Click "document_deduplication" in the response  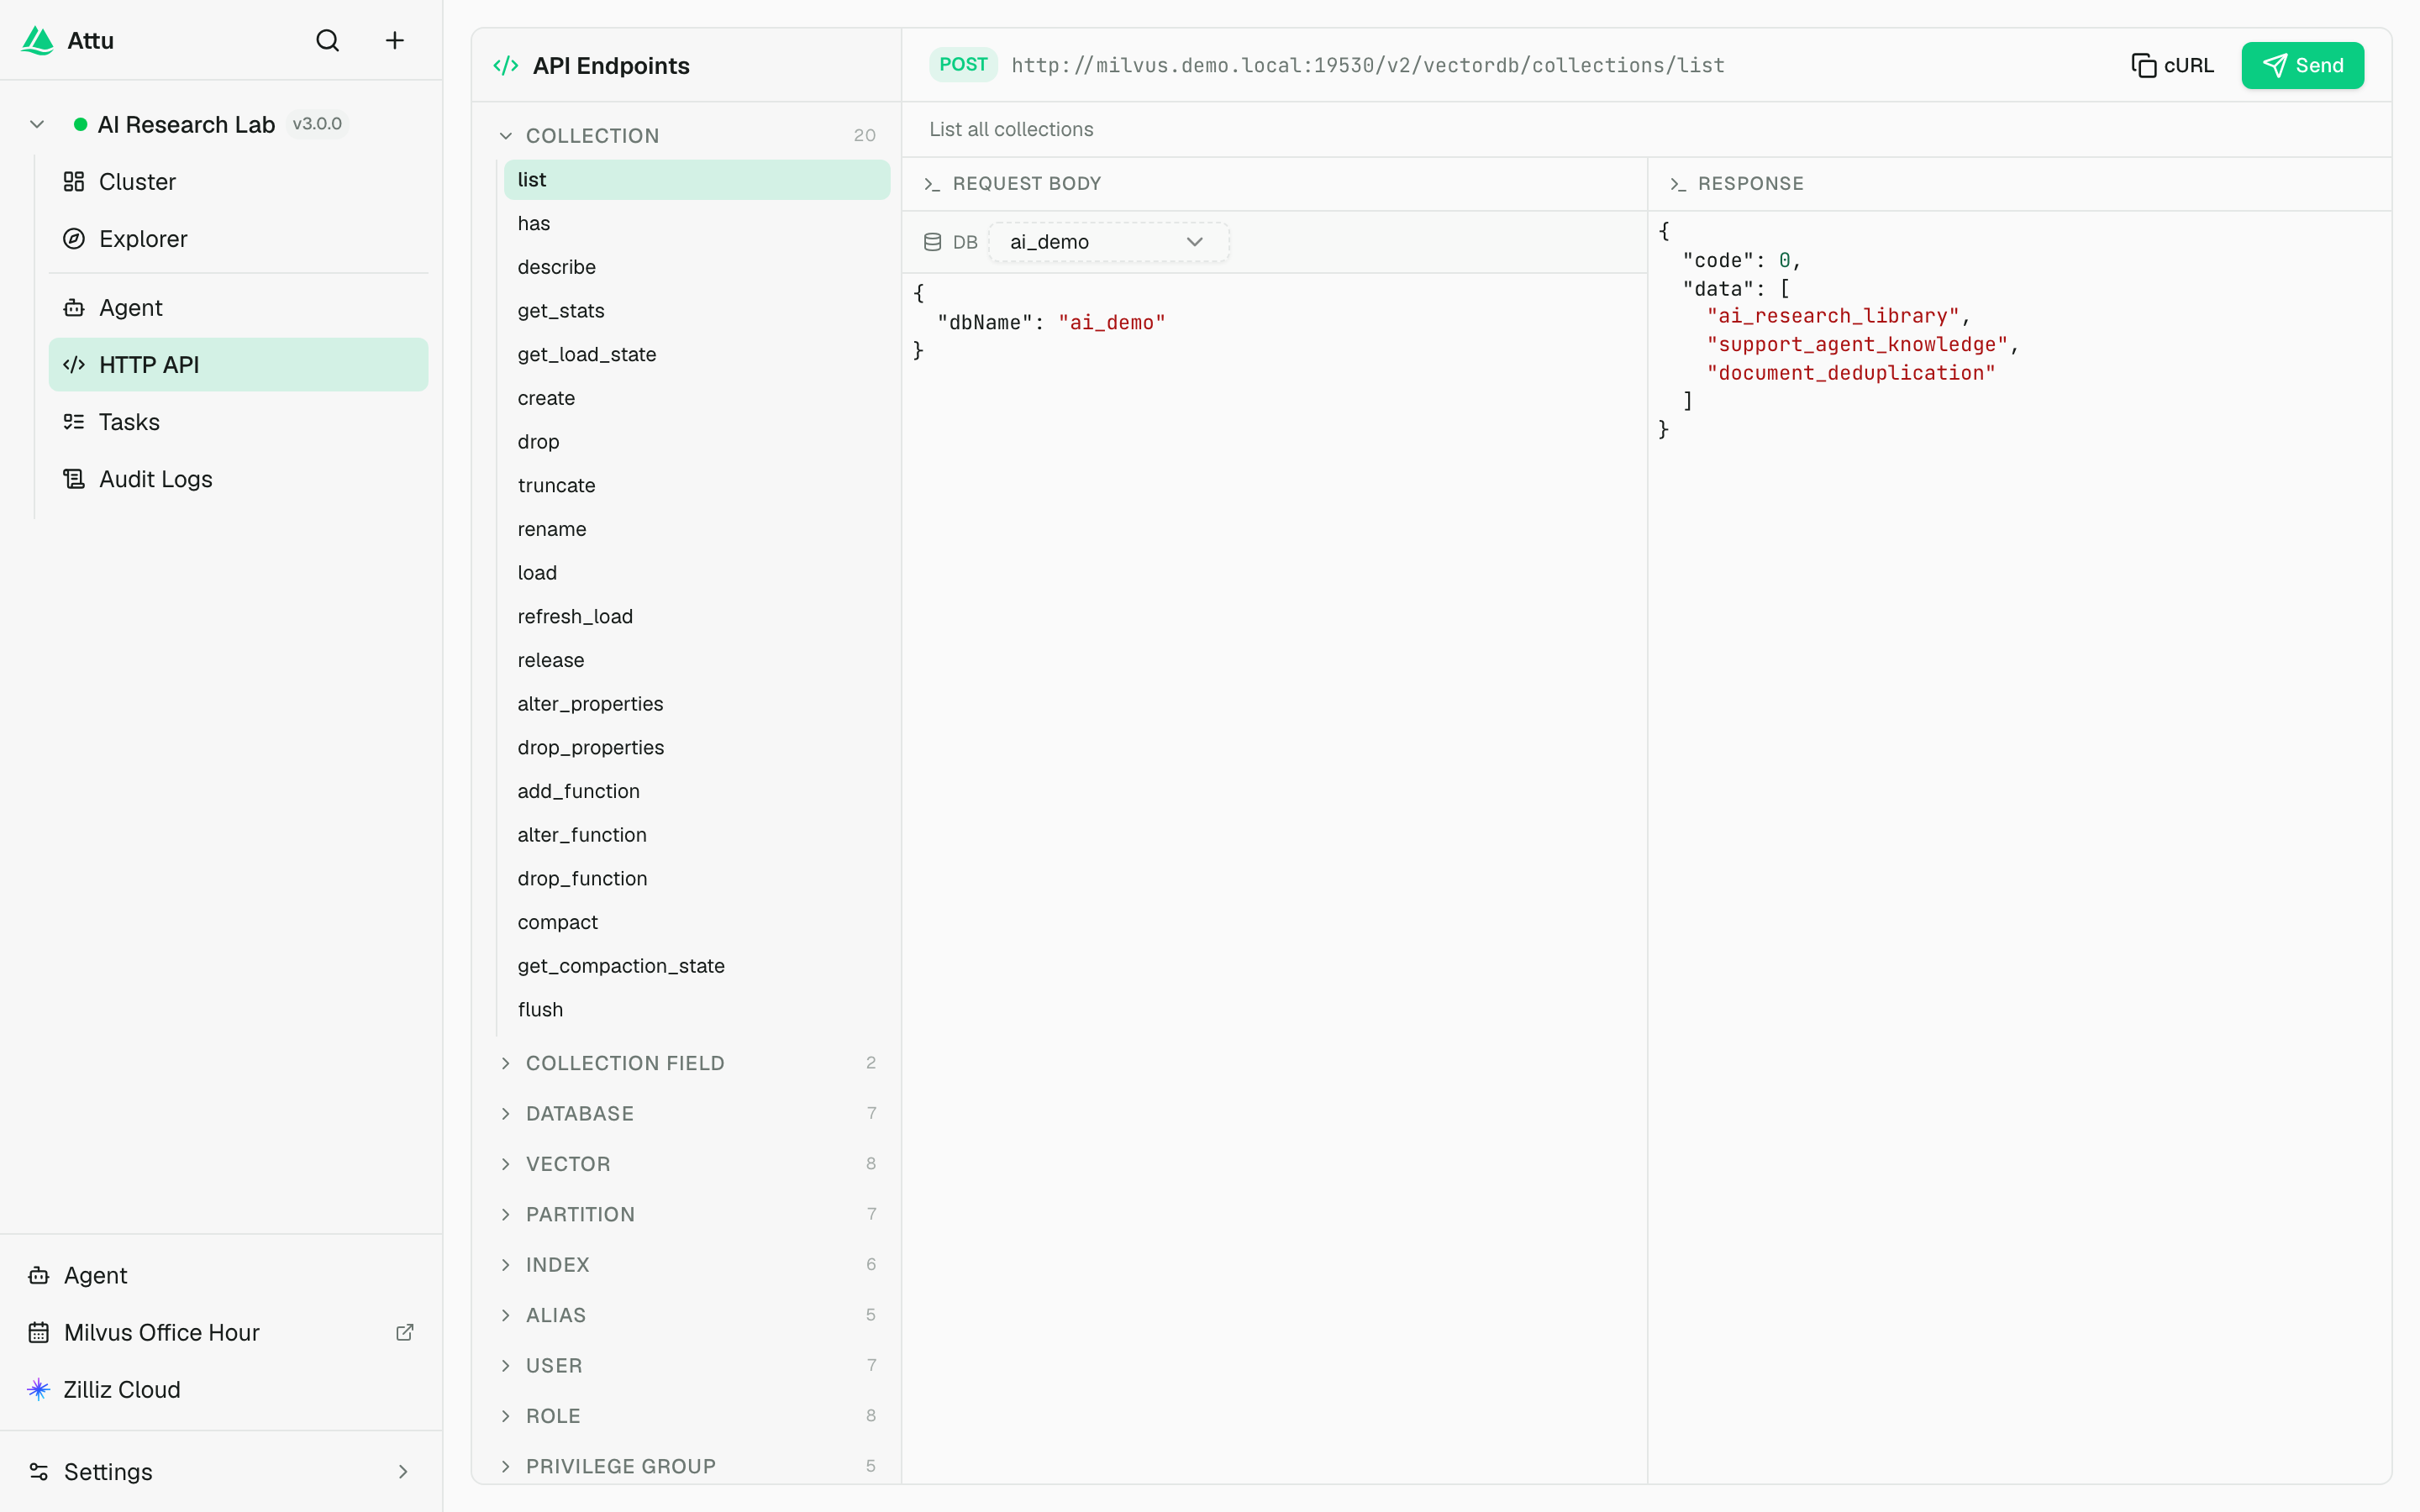(1850, 373)
